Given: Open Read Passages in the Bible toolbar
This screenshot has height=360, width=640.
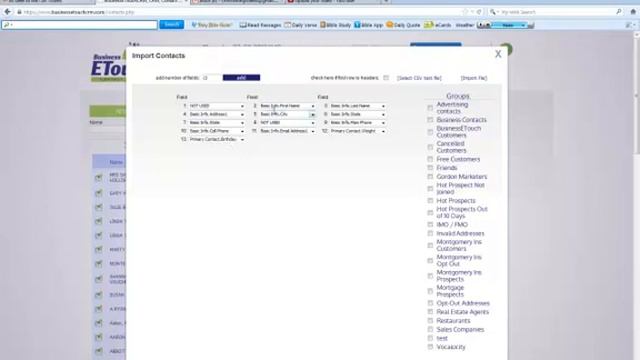Looking at the screenshot, I should coord(260,25).
